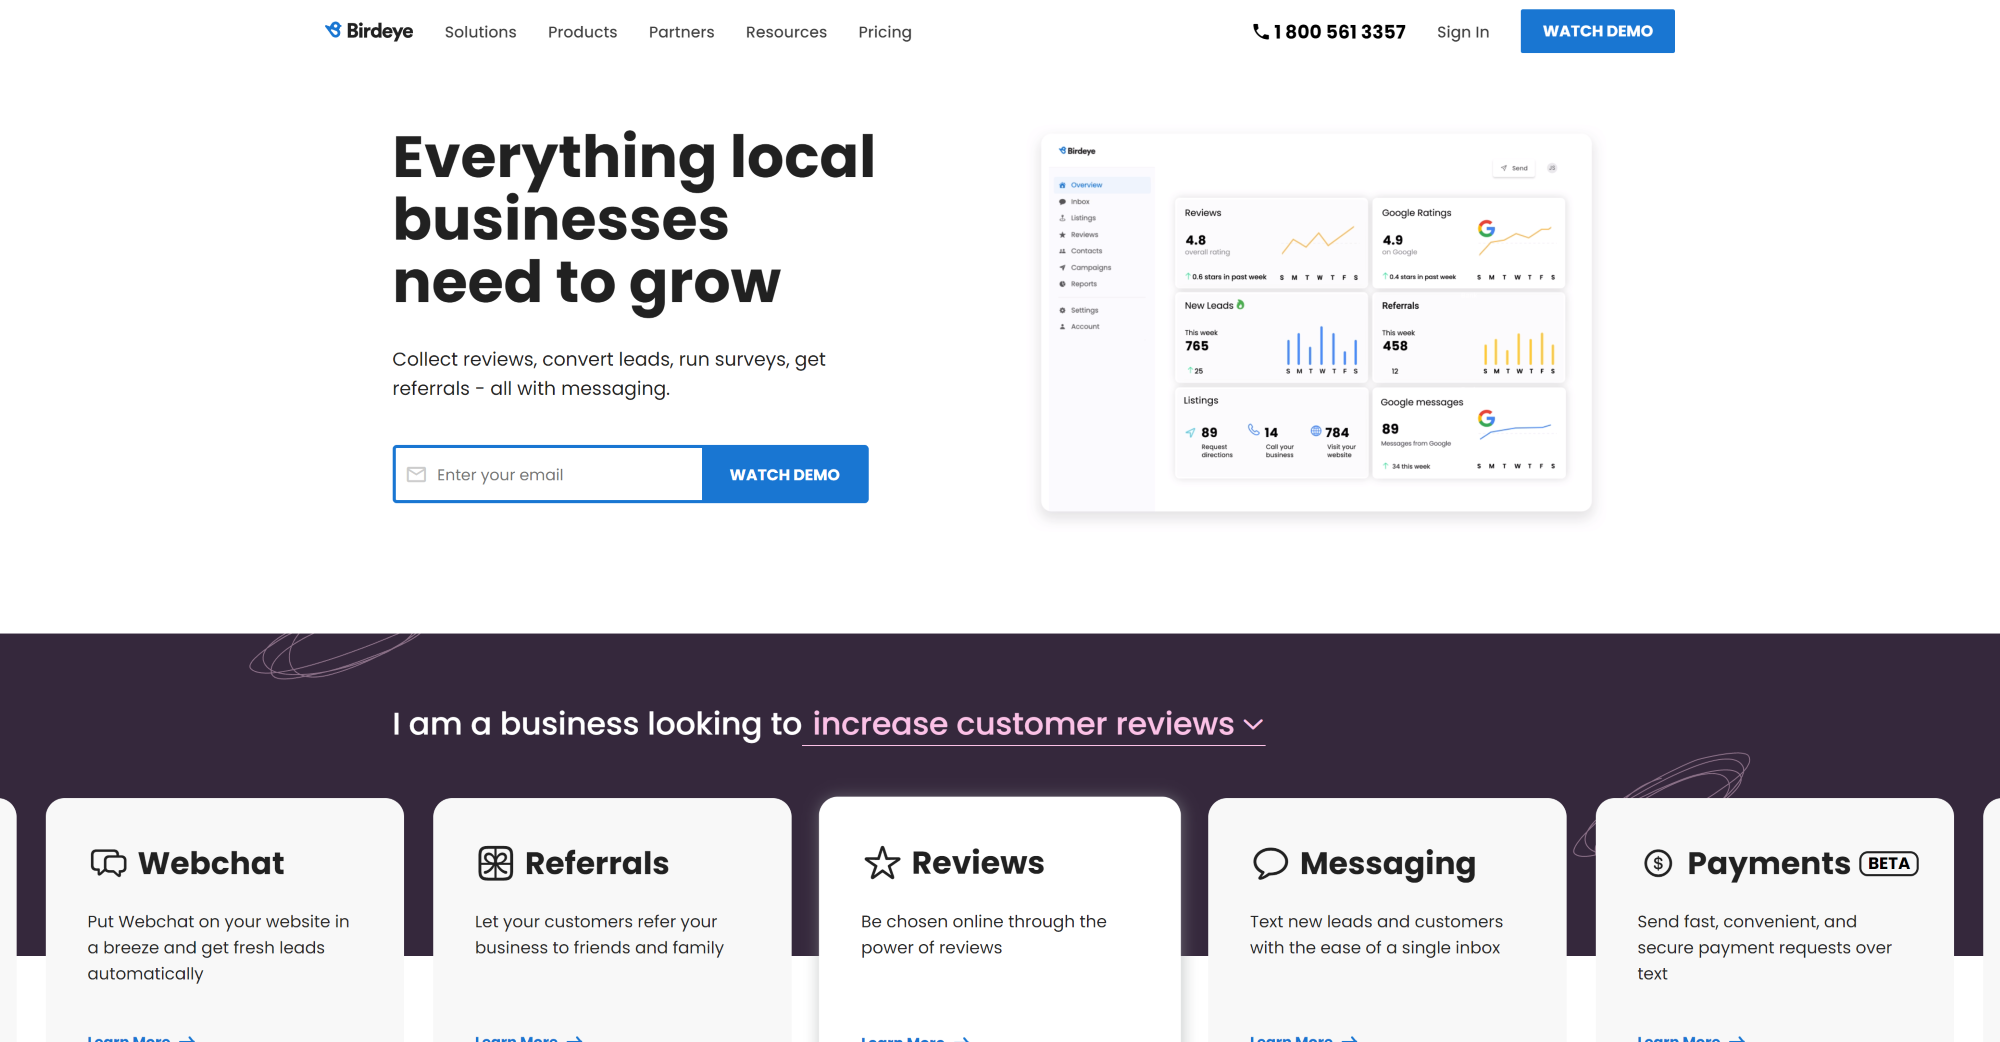Open the Sign In link
Viewport: 2000px width, 1042px height.
pos(1462,31)
